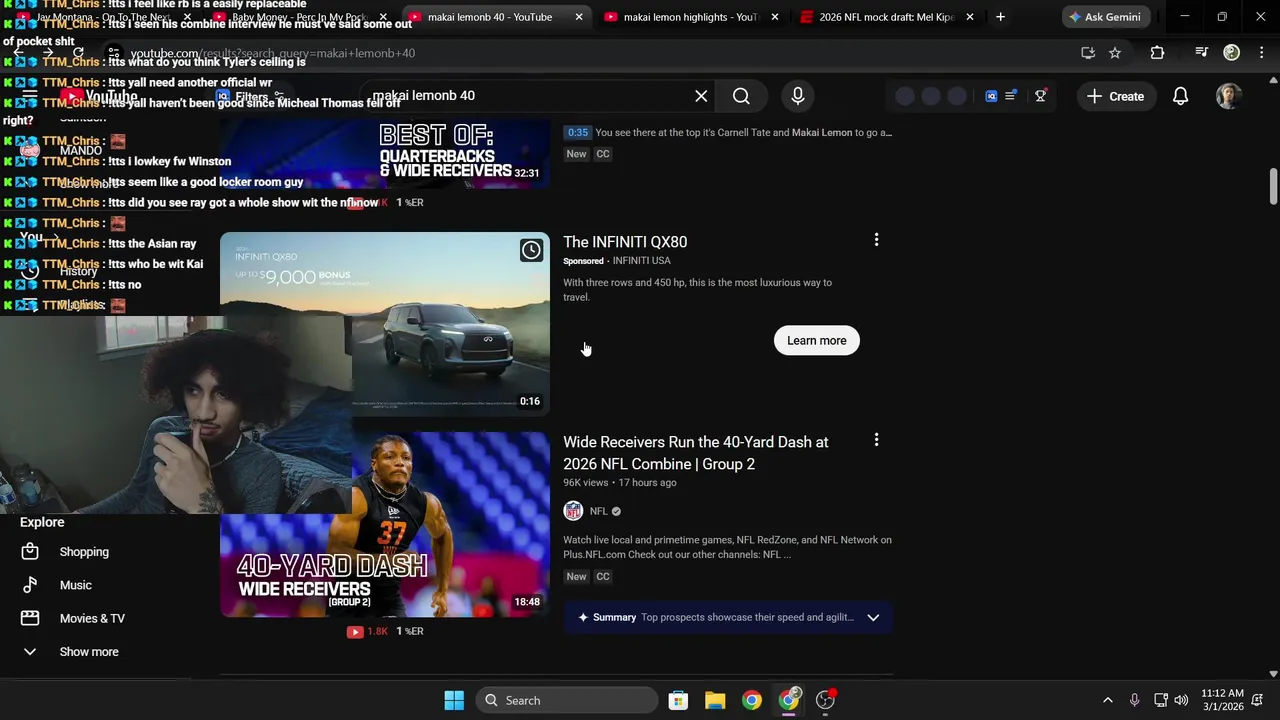
Task: Open options menu for 40-Yard Dash video
Action: point(876,440)
